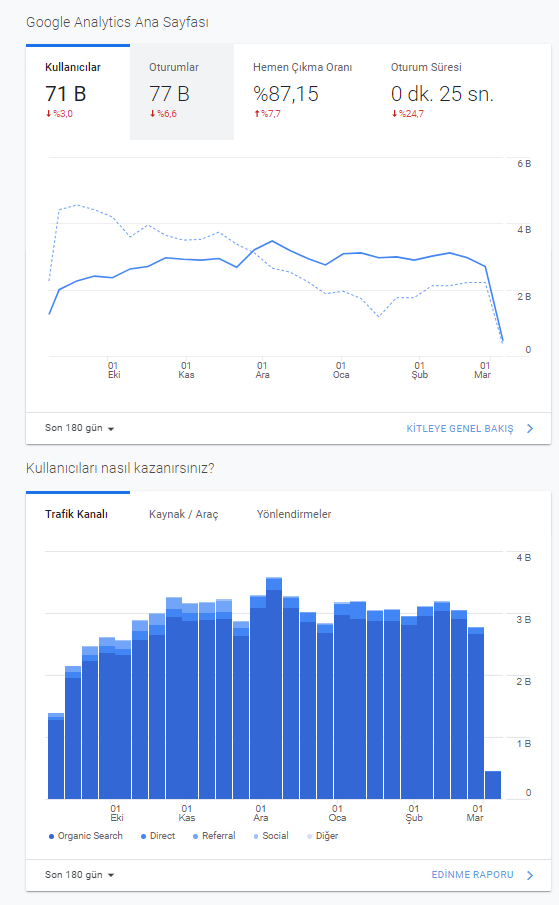Show the Oturum Süresi metric chart

442,91
